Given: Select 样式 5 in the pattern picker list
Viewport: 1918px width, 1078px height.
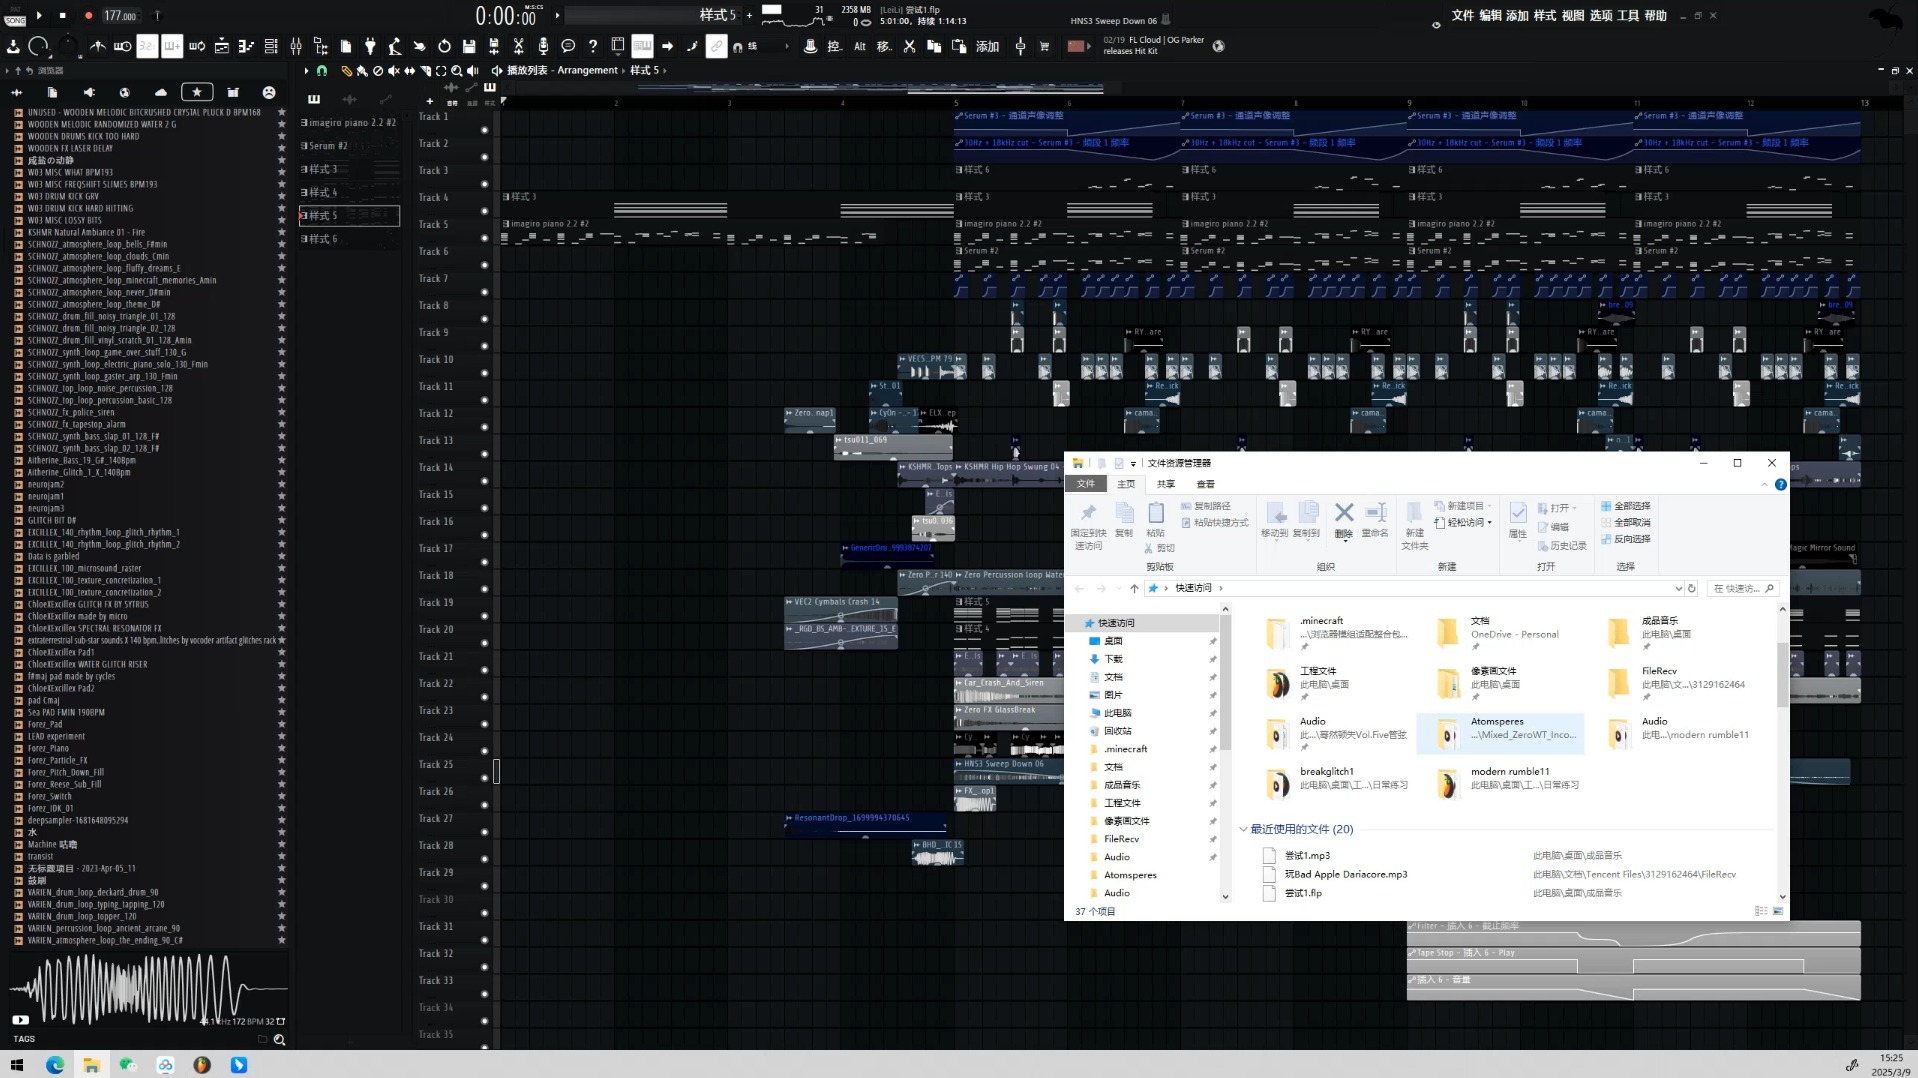Looking at the screenshot, I should click(349, 215).
